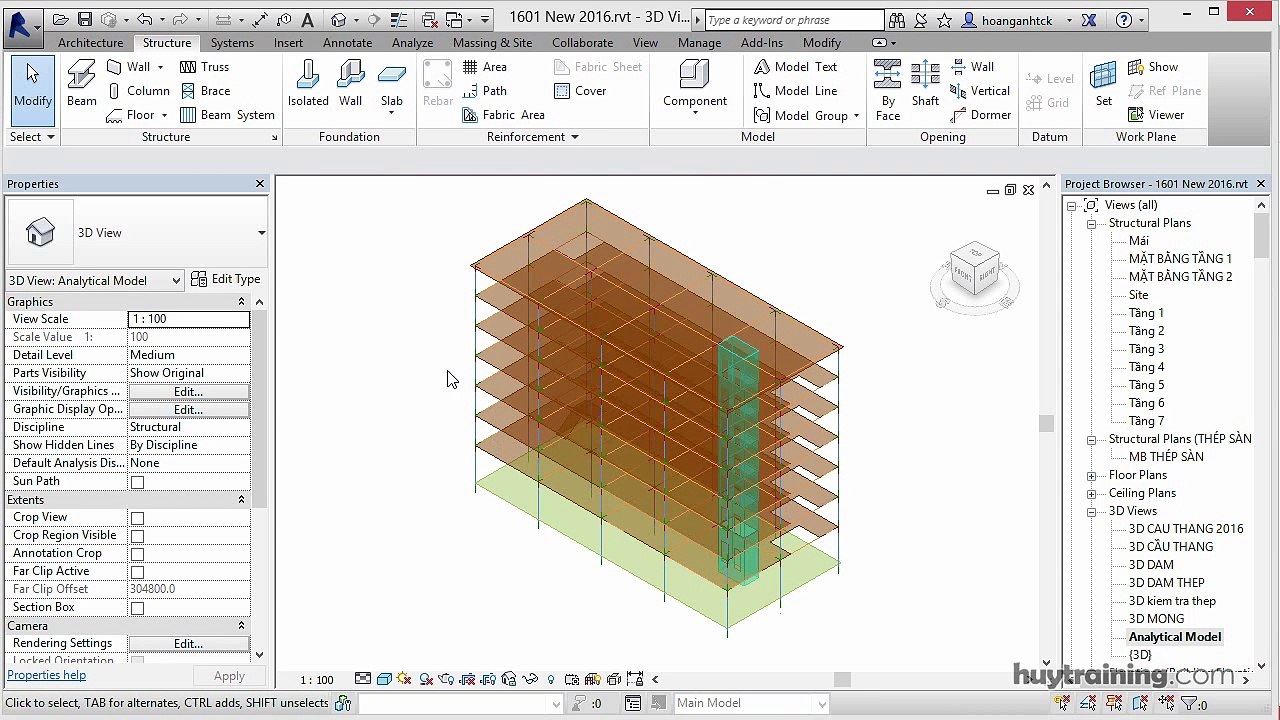Select the Brace tool

[204, 91]
